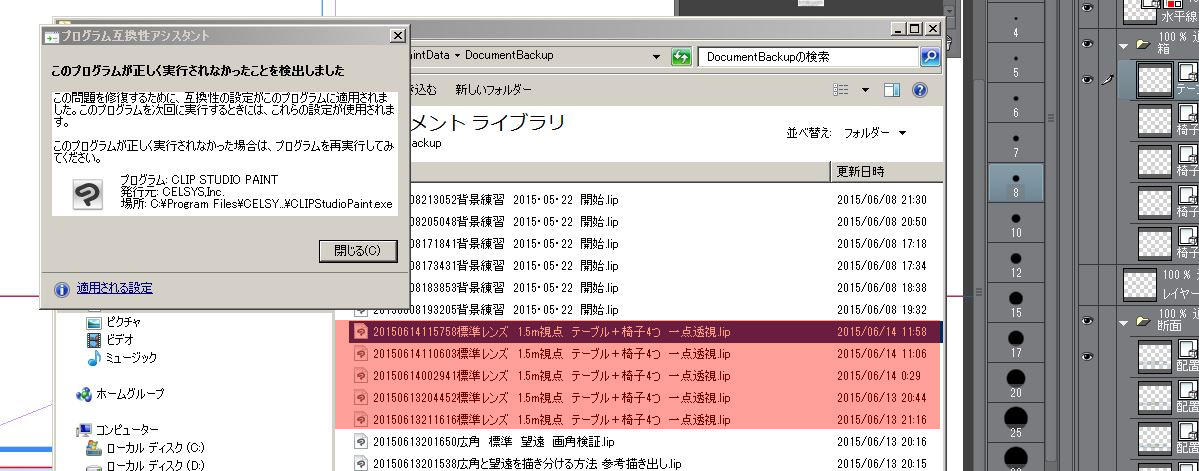Hide the 水平線 layer with its eye icon
Screen dimensions: 1199x471
[x=1087, y=8]
